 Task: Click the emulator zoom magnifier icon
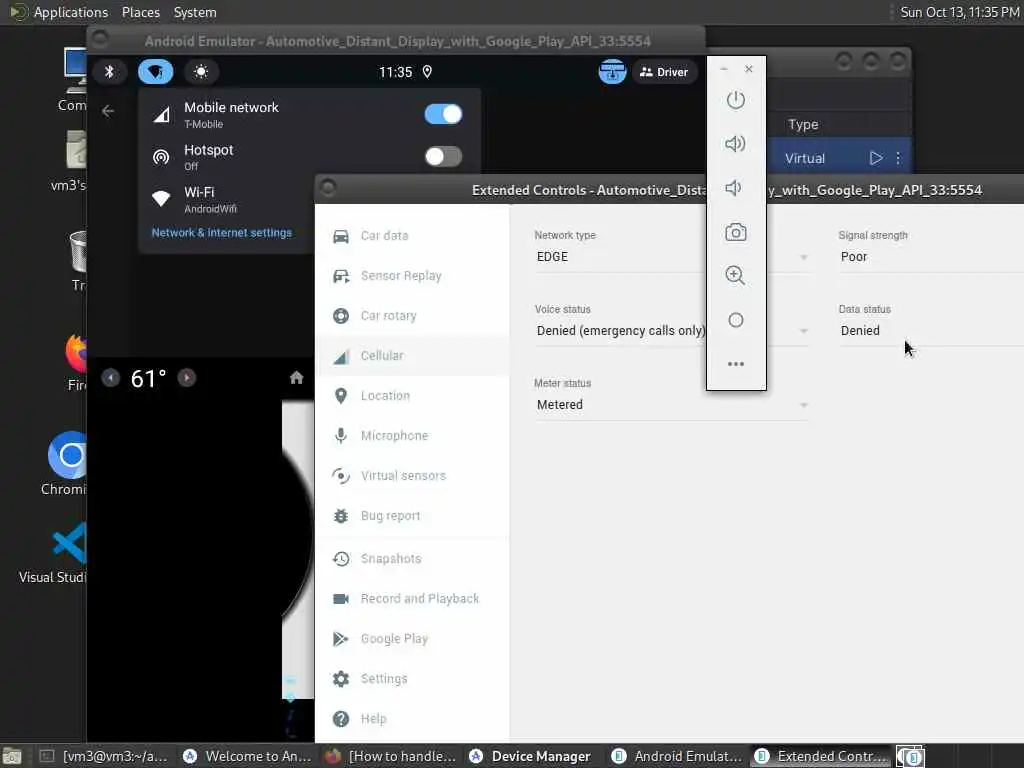click(x=735, y=276)
